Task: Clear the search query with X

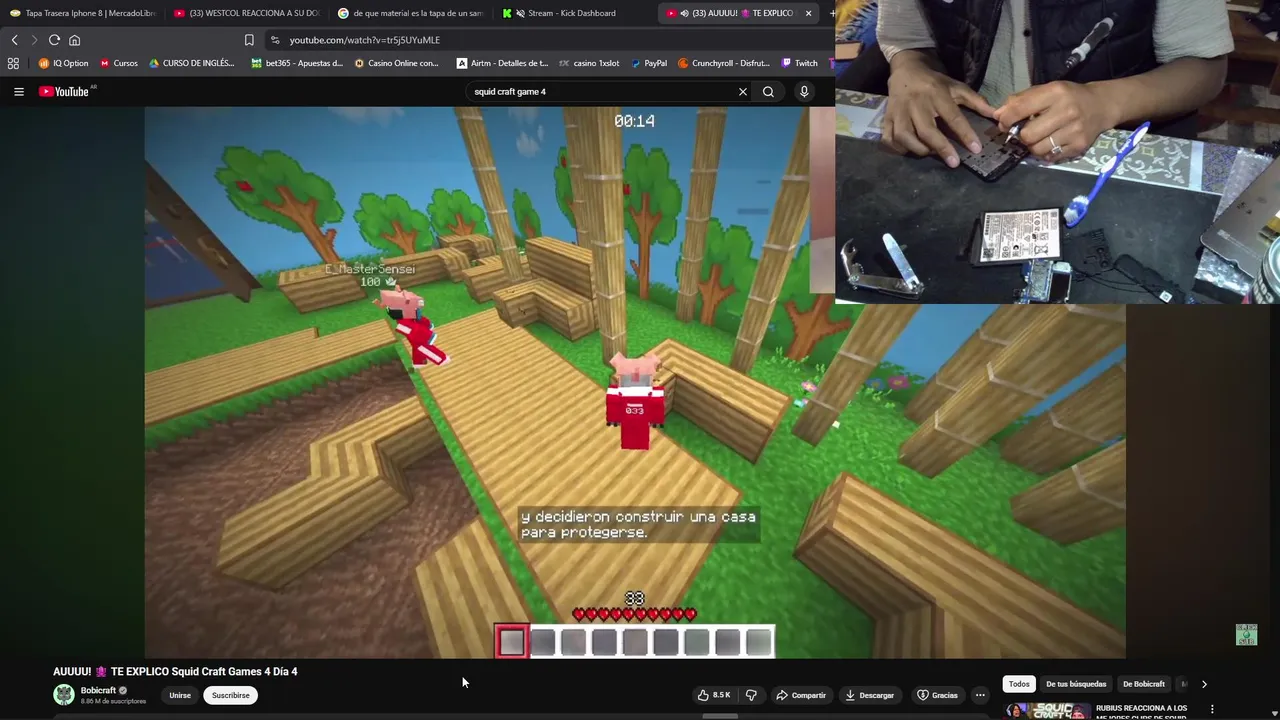Action: 743,91
